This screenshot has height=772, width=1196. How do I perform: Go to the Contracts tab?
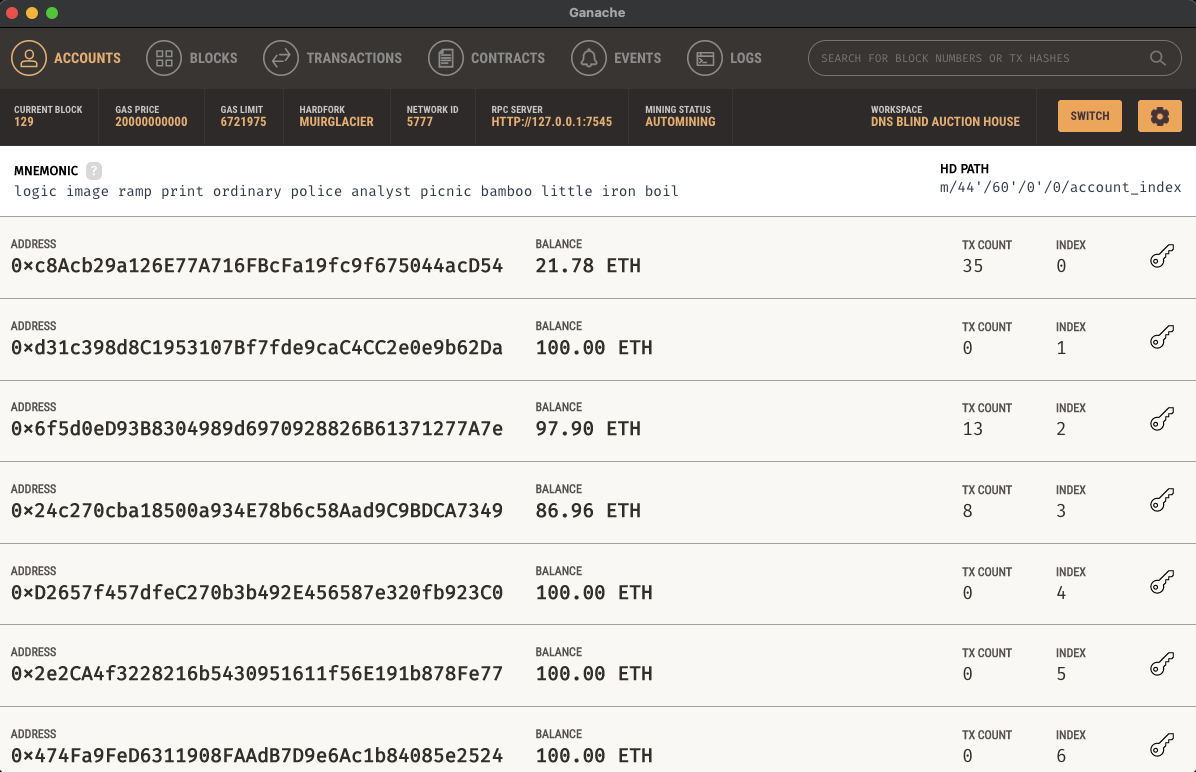click(x=487, y=58)
